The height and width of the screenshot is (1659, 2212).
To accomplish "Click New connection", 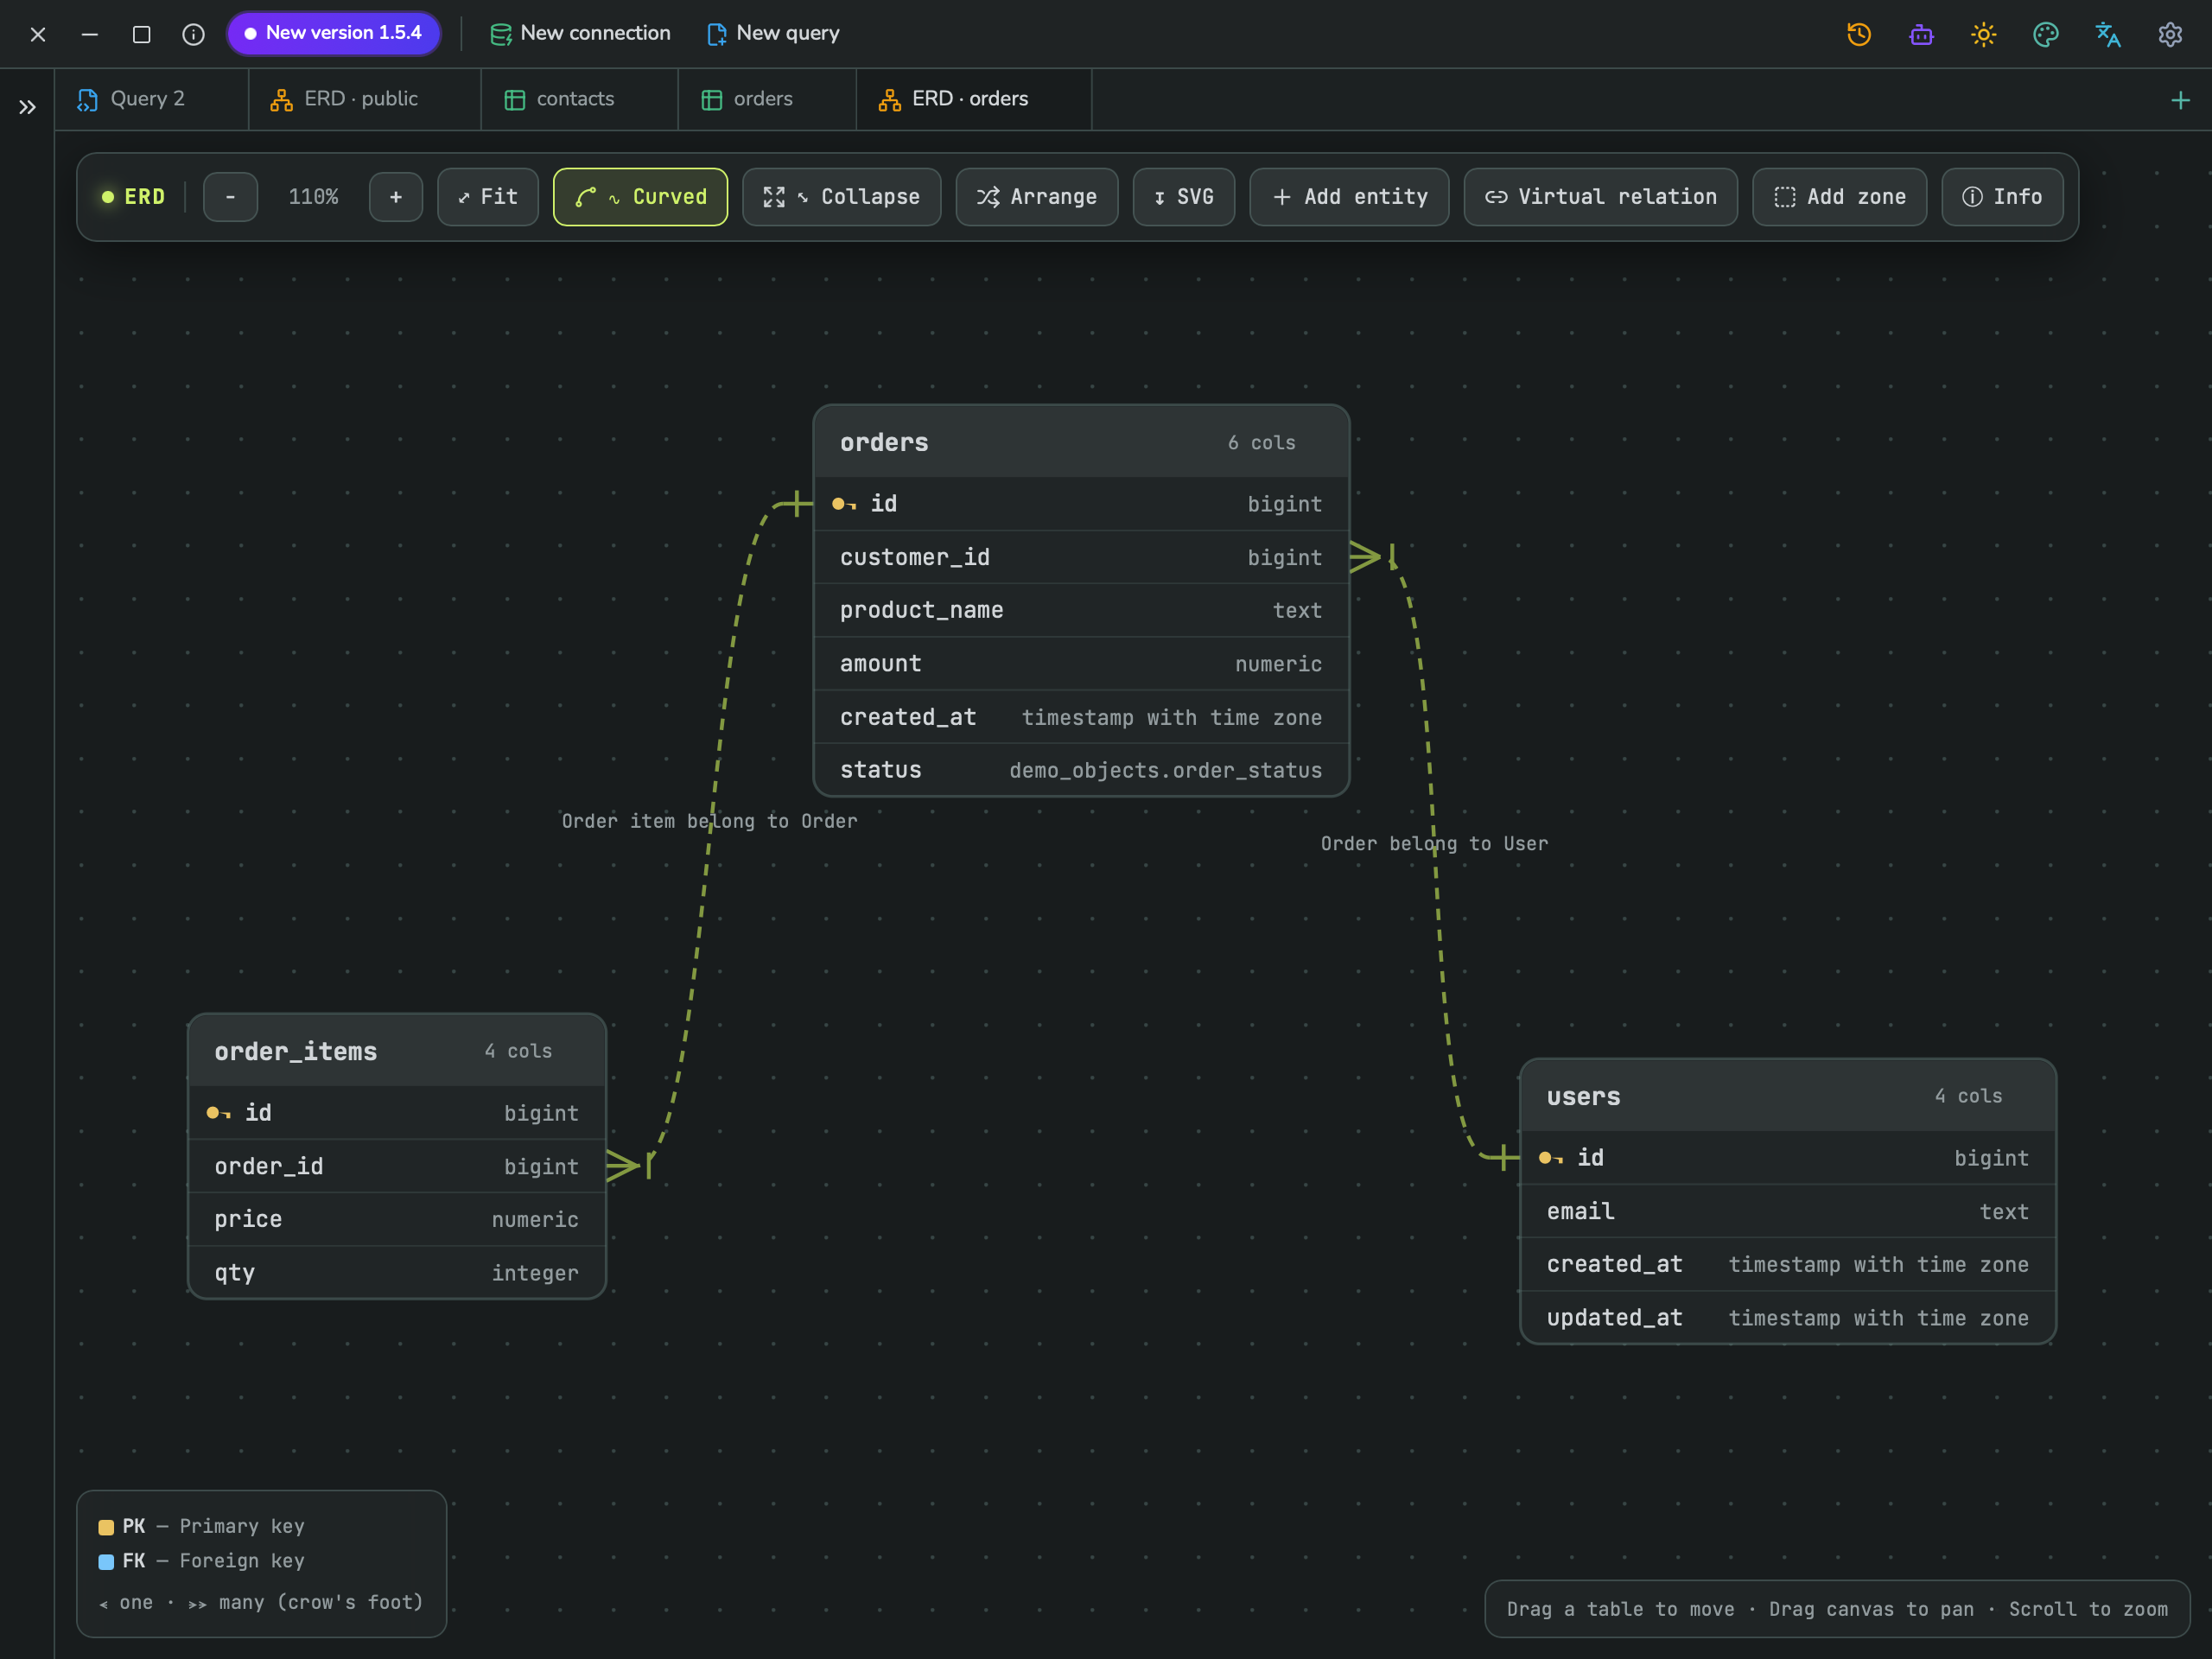I will click(x=581, y=33).
